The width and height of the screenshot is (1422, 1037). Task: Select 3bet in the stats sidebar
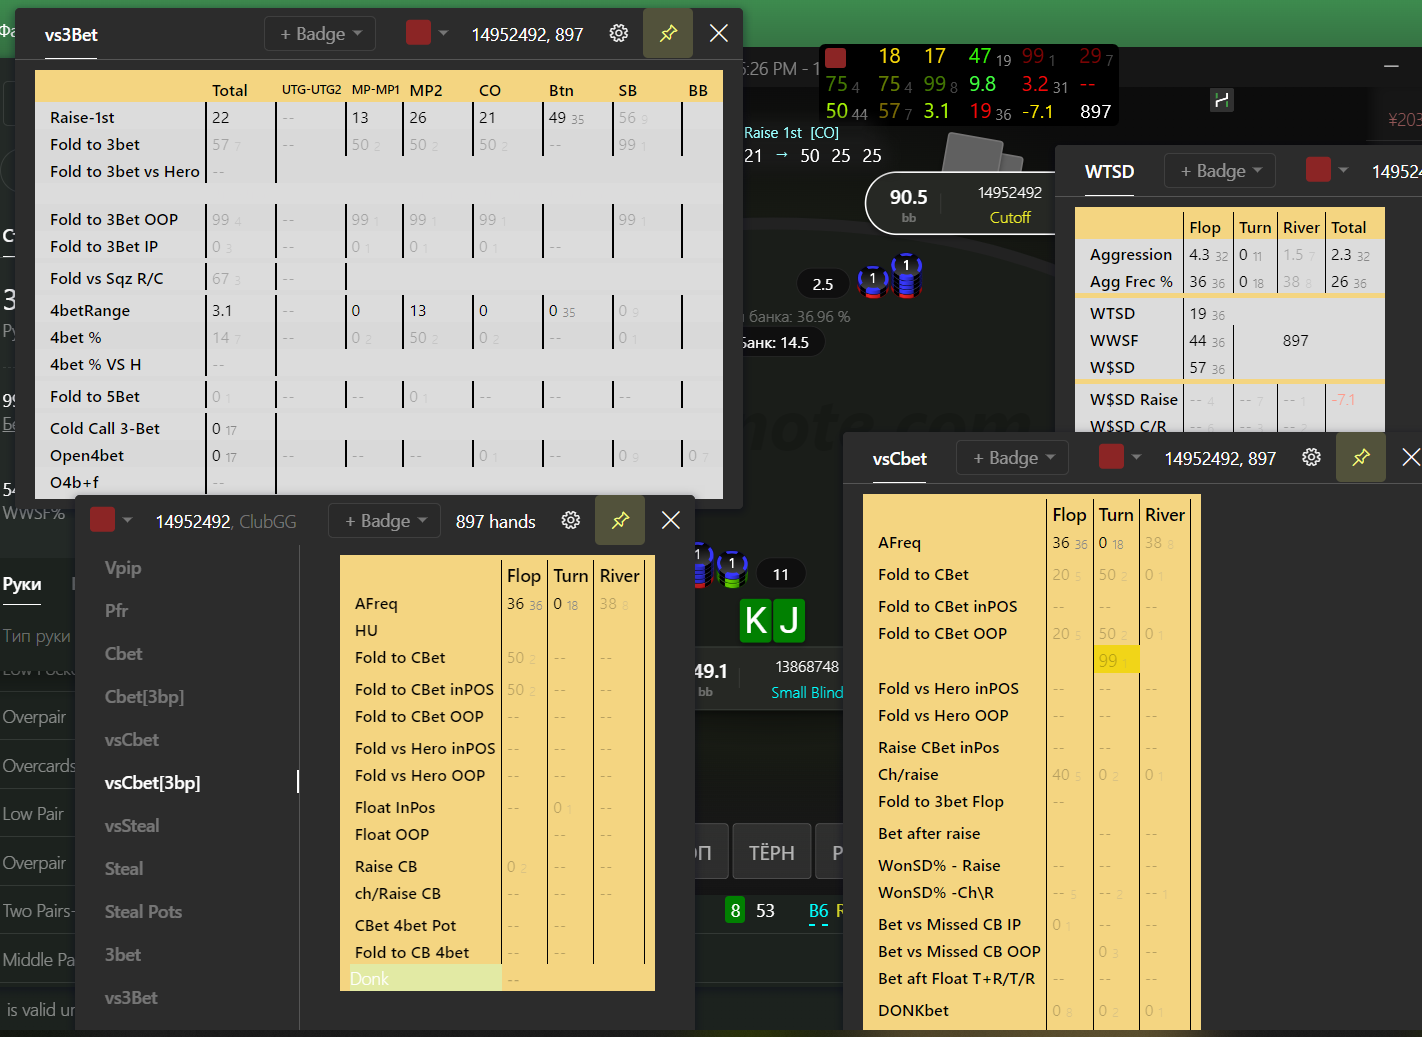tap(122, 954)
